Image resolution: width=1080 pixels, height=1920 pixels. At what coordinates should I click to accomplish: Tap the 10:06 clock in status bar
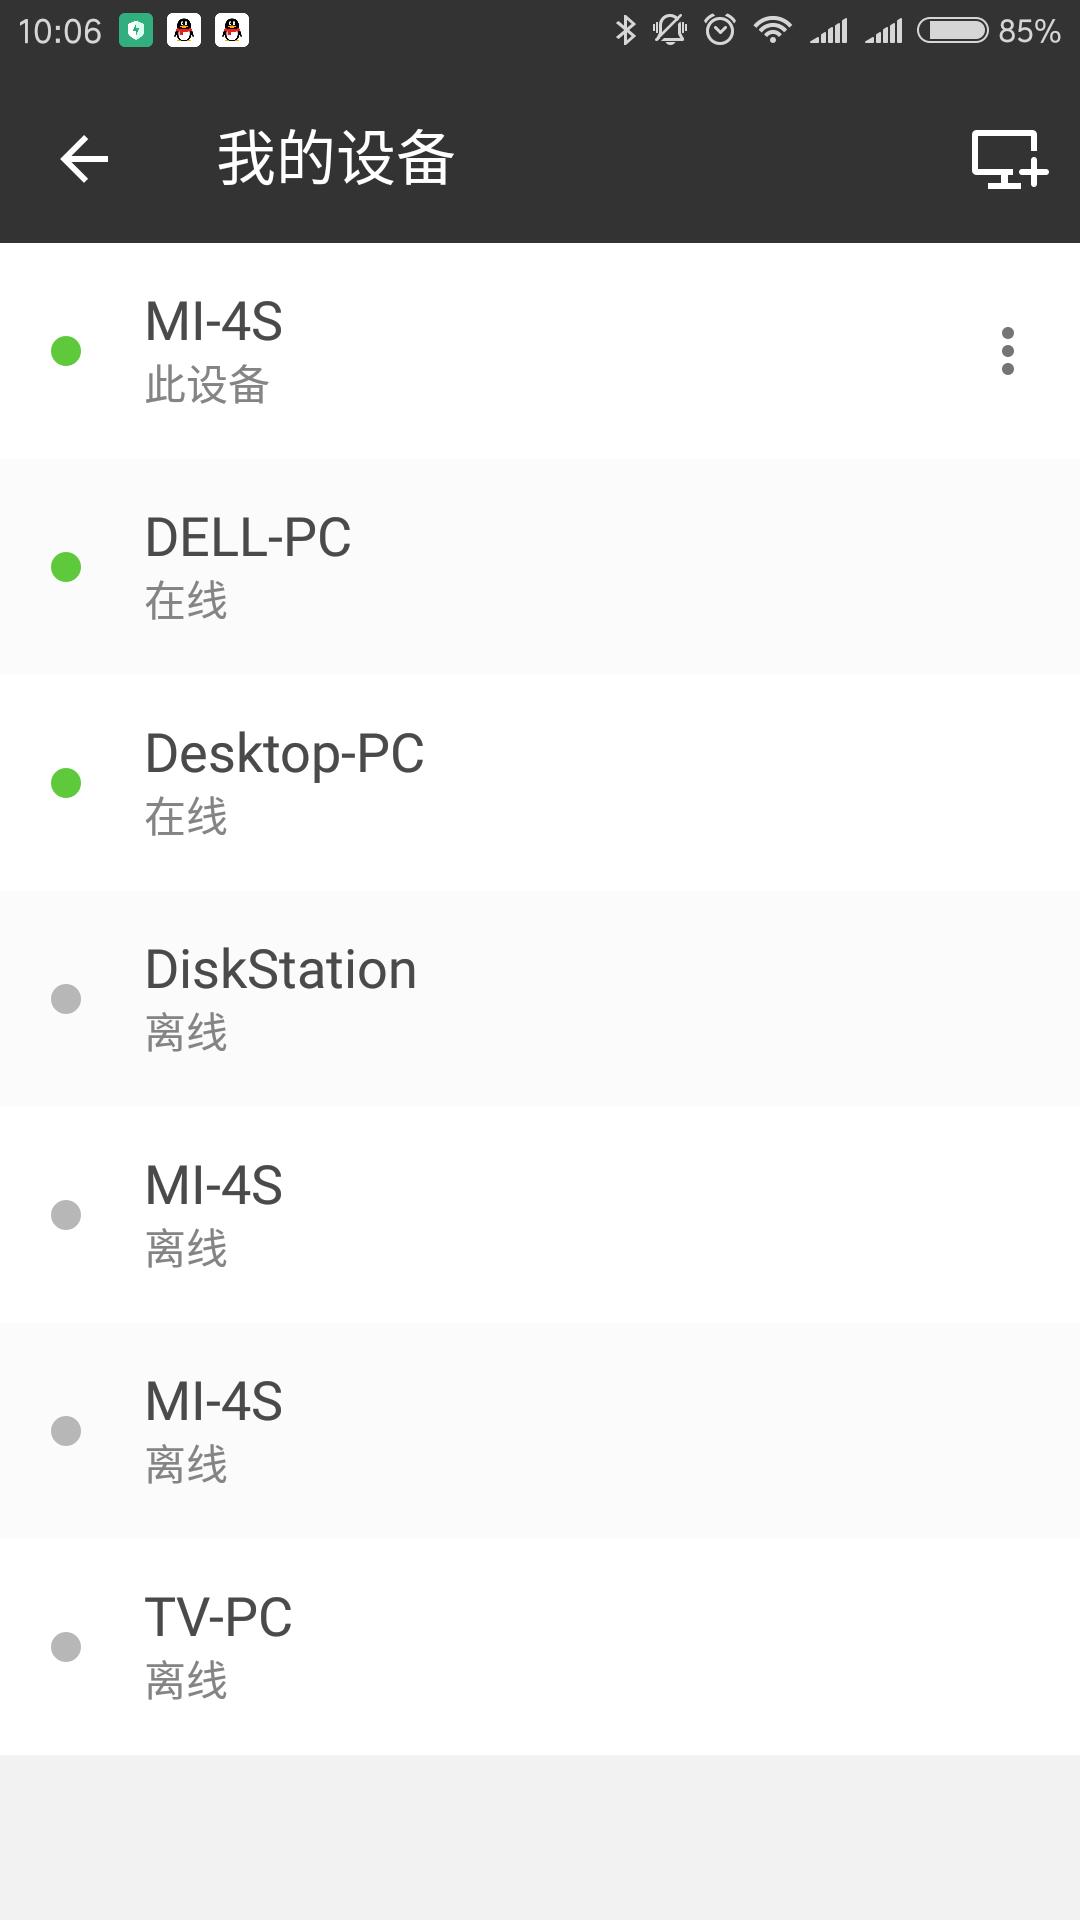(60, 31)
